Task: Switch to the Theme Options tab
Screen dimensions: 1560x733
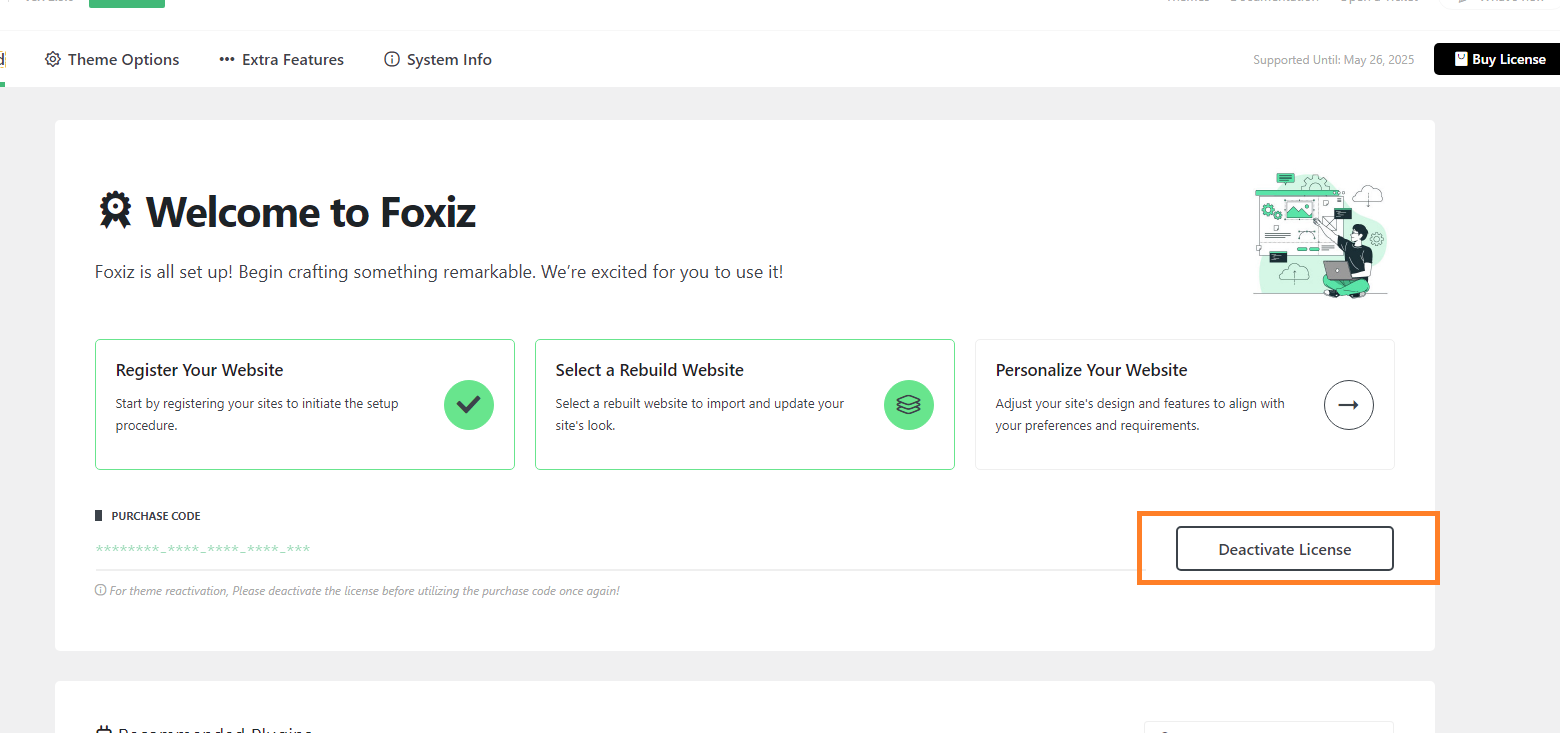Action: point(112,60)
